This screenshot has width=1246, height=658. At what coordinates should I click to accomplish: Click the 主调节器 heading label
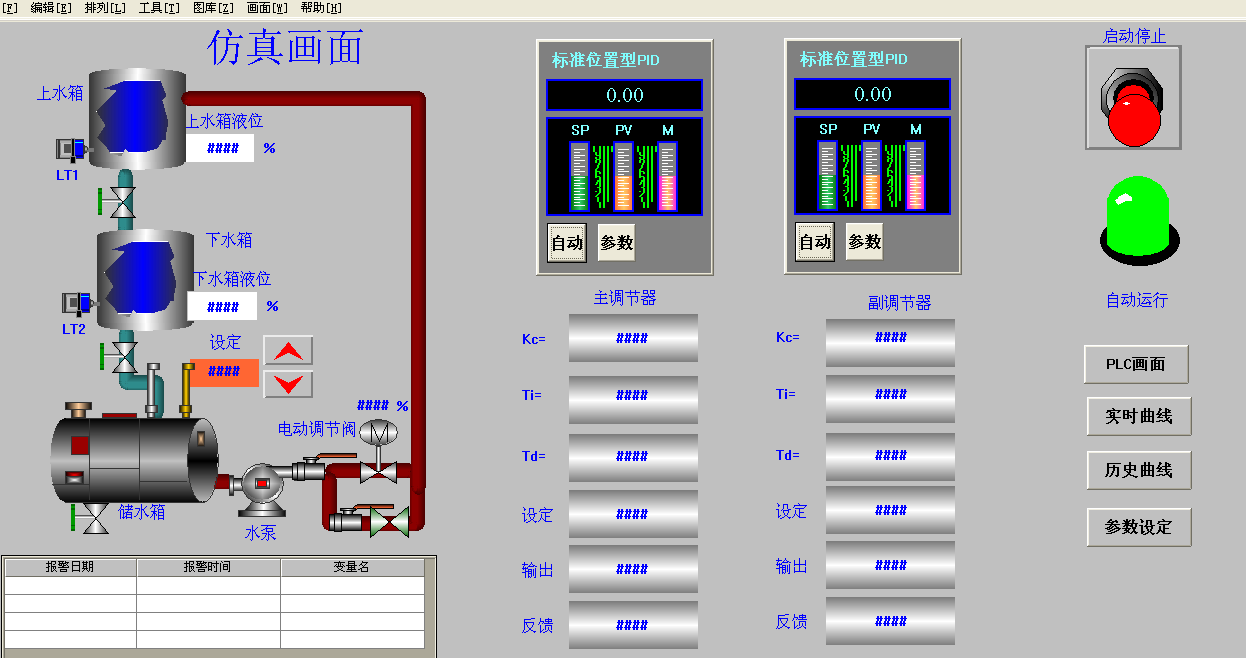625,298
